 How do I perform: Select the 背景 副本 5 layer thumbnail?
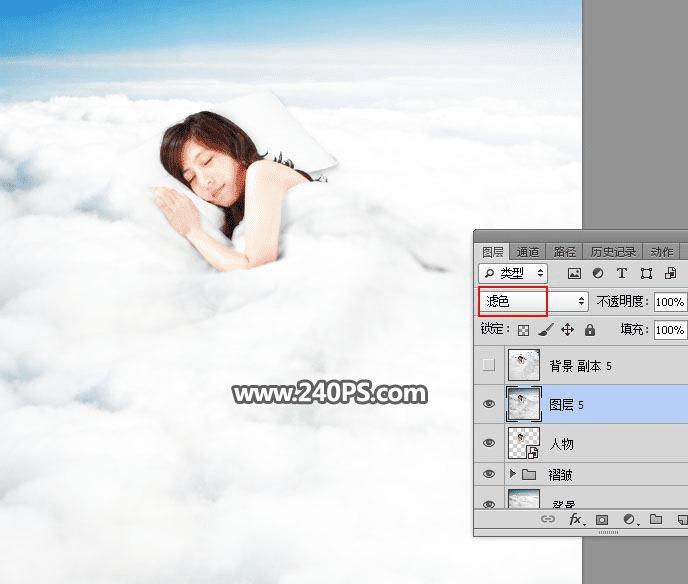pos(523,365)
